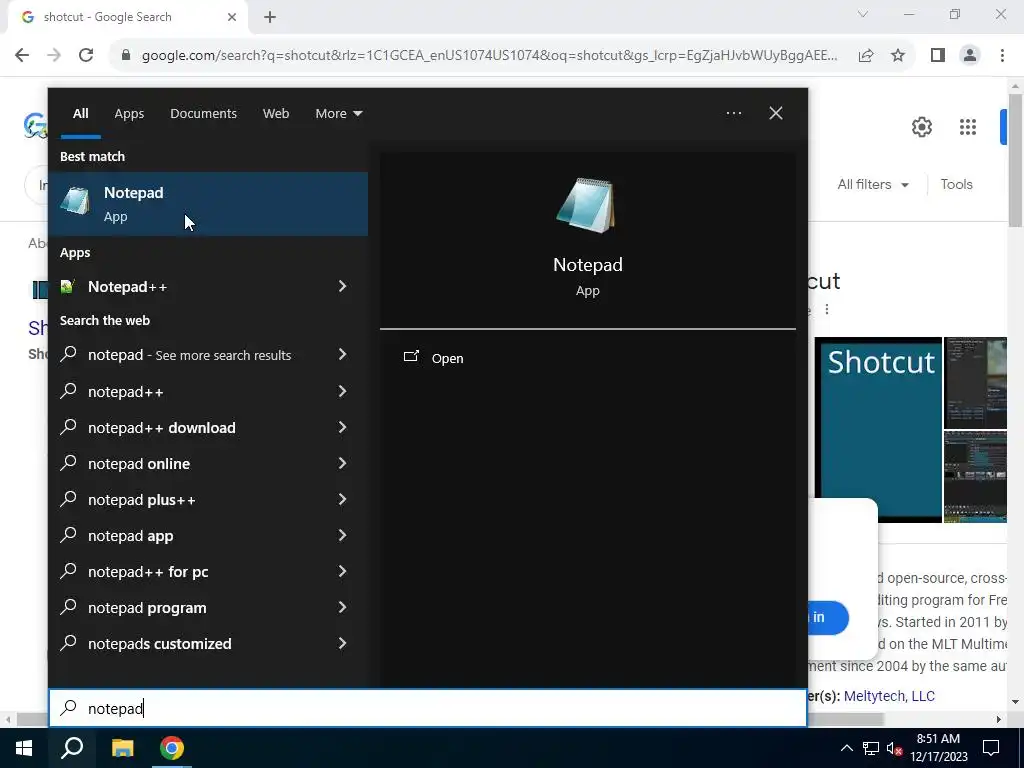Select 'notepad plus++' suggestion
The width and height of the screenshot is (1024, 768).
pyautogui.click(x=189, y=500)
